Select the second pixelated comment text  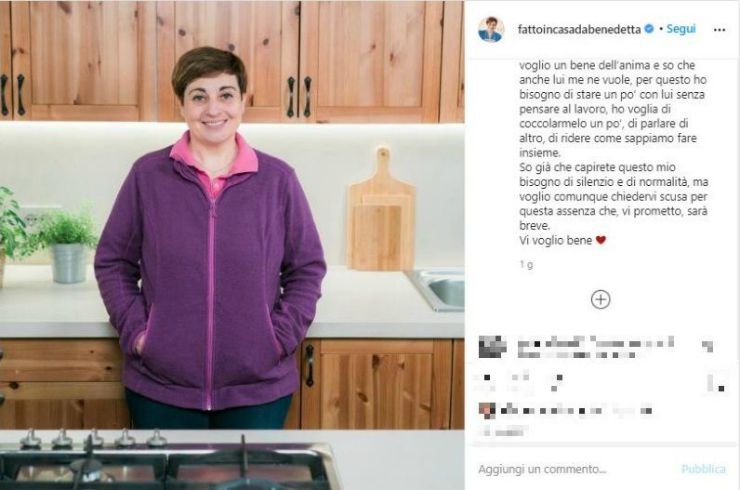tap(518, 382)
